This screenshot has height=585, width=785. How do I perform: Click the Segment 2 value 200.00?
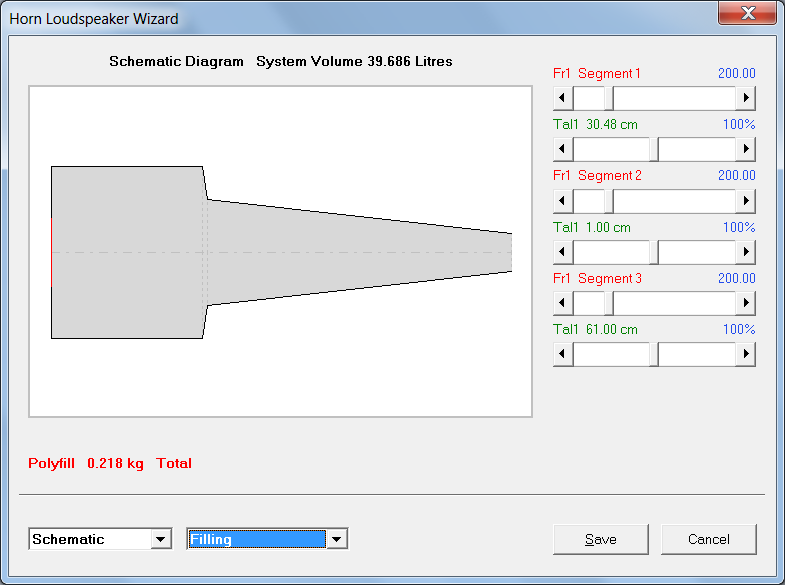coord(736,176)
